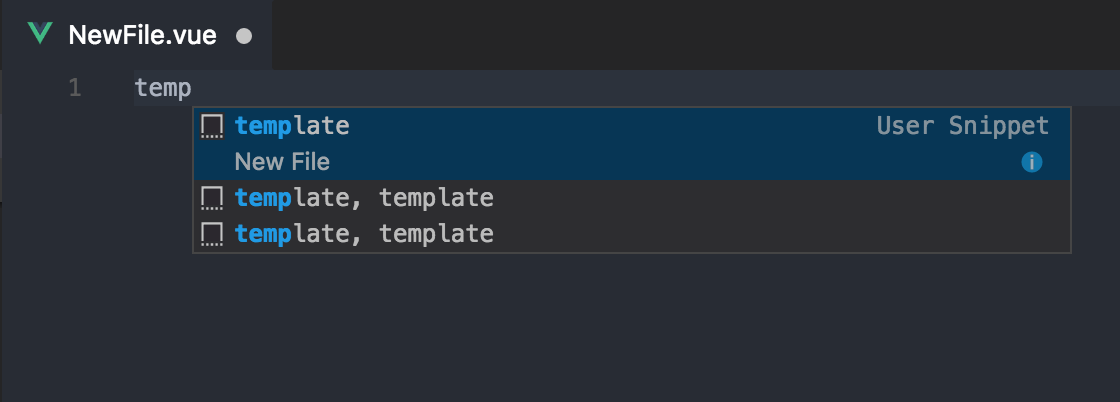The height and width of the screenshot is (402, 1120).
Task: Click the empty gutter below line number 1
Action: 75,250
